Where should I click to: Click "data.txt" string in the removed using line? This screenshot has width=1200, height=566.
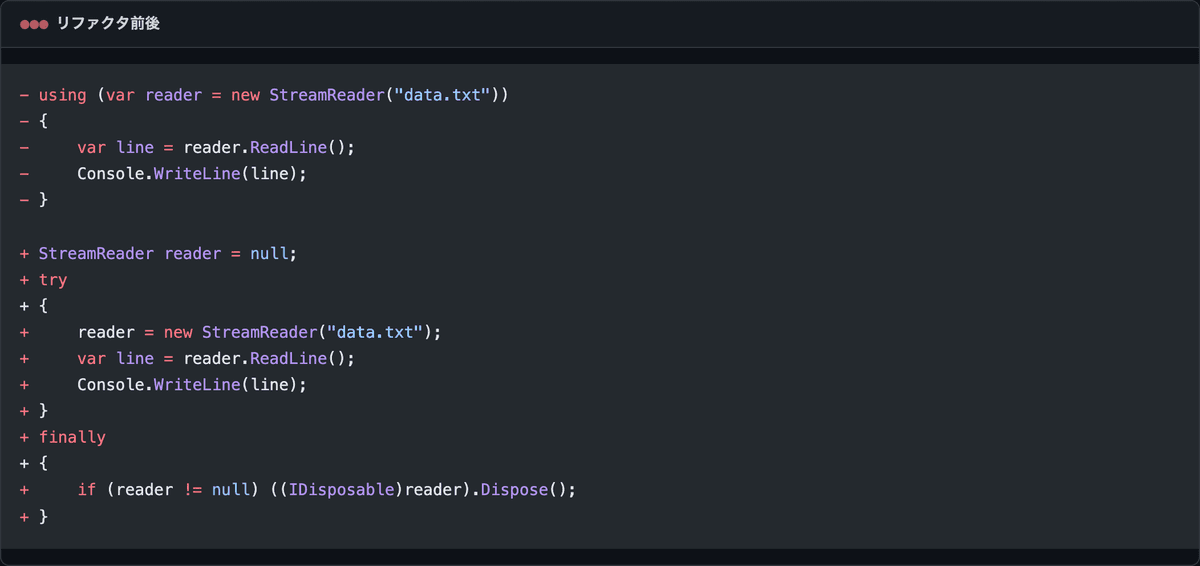point(442,95)
